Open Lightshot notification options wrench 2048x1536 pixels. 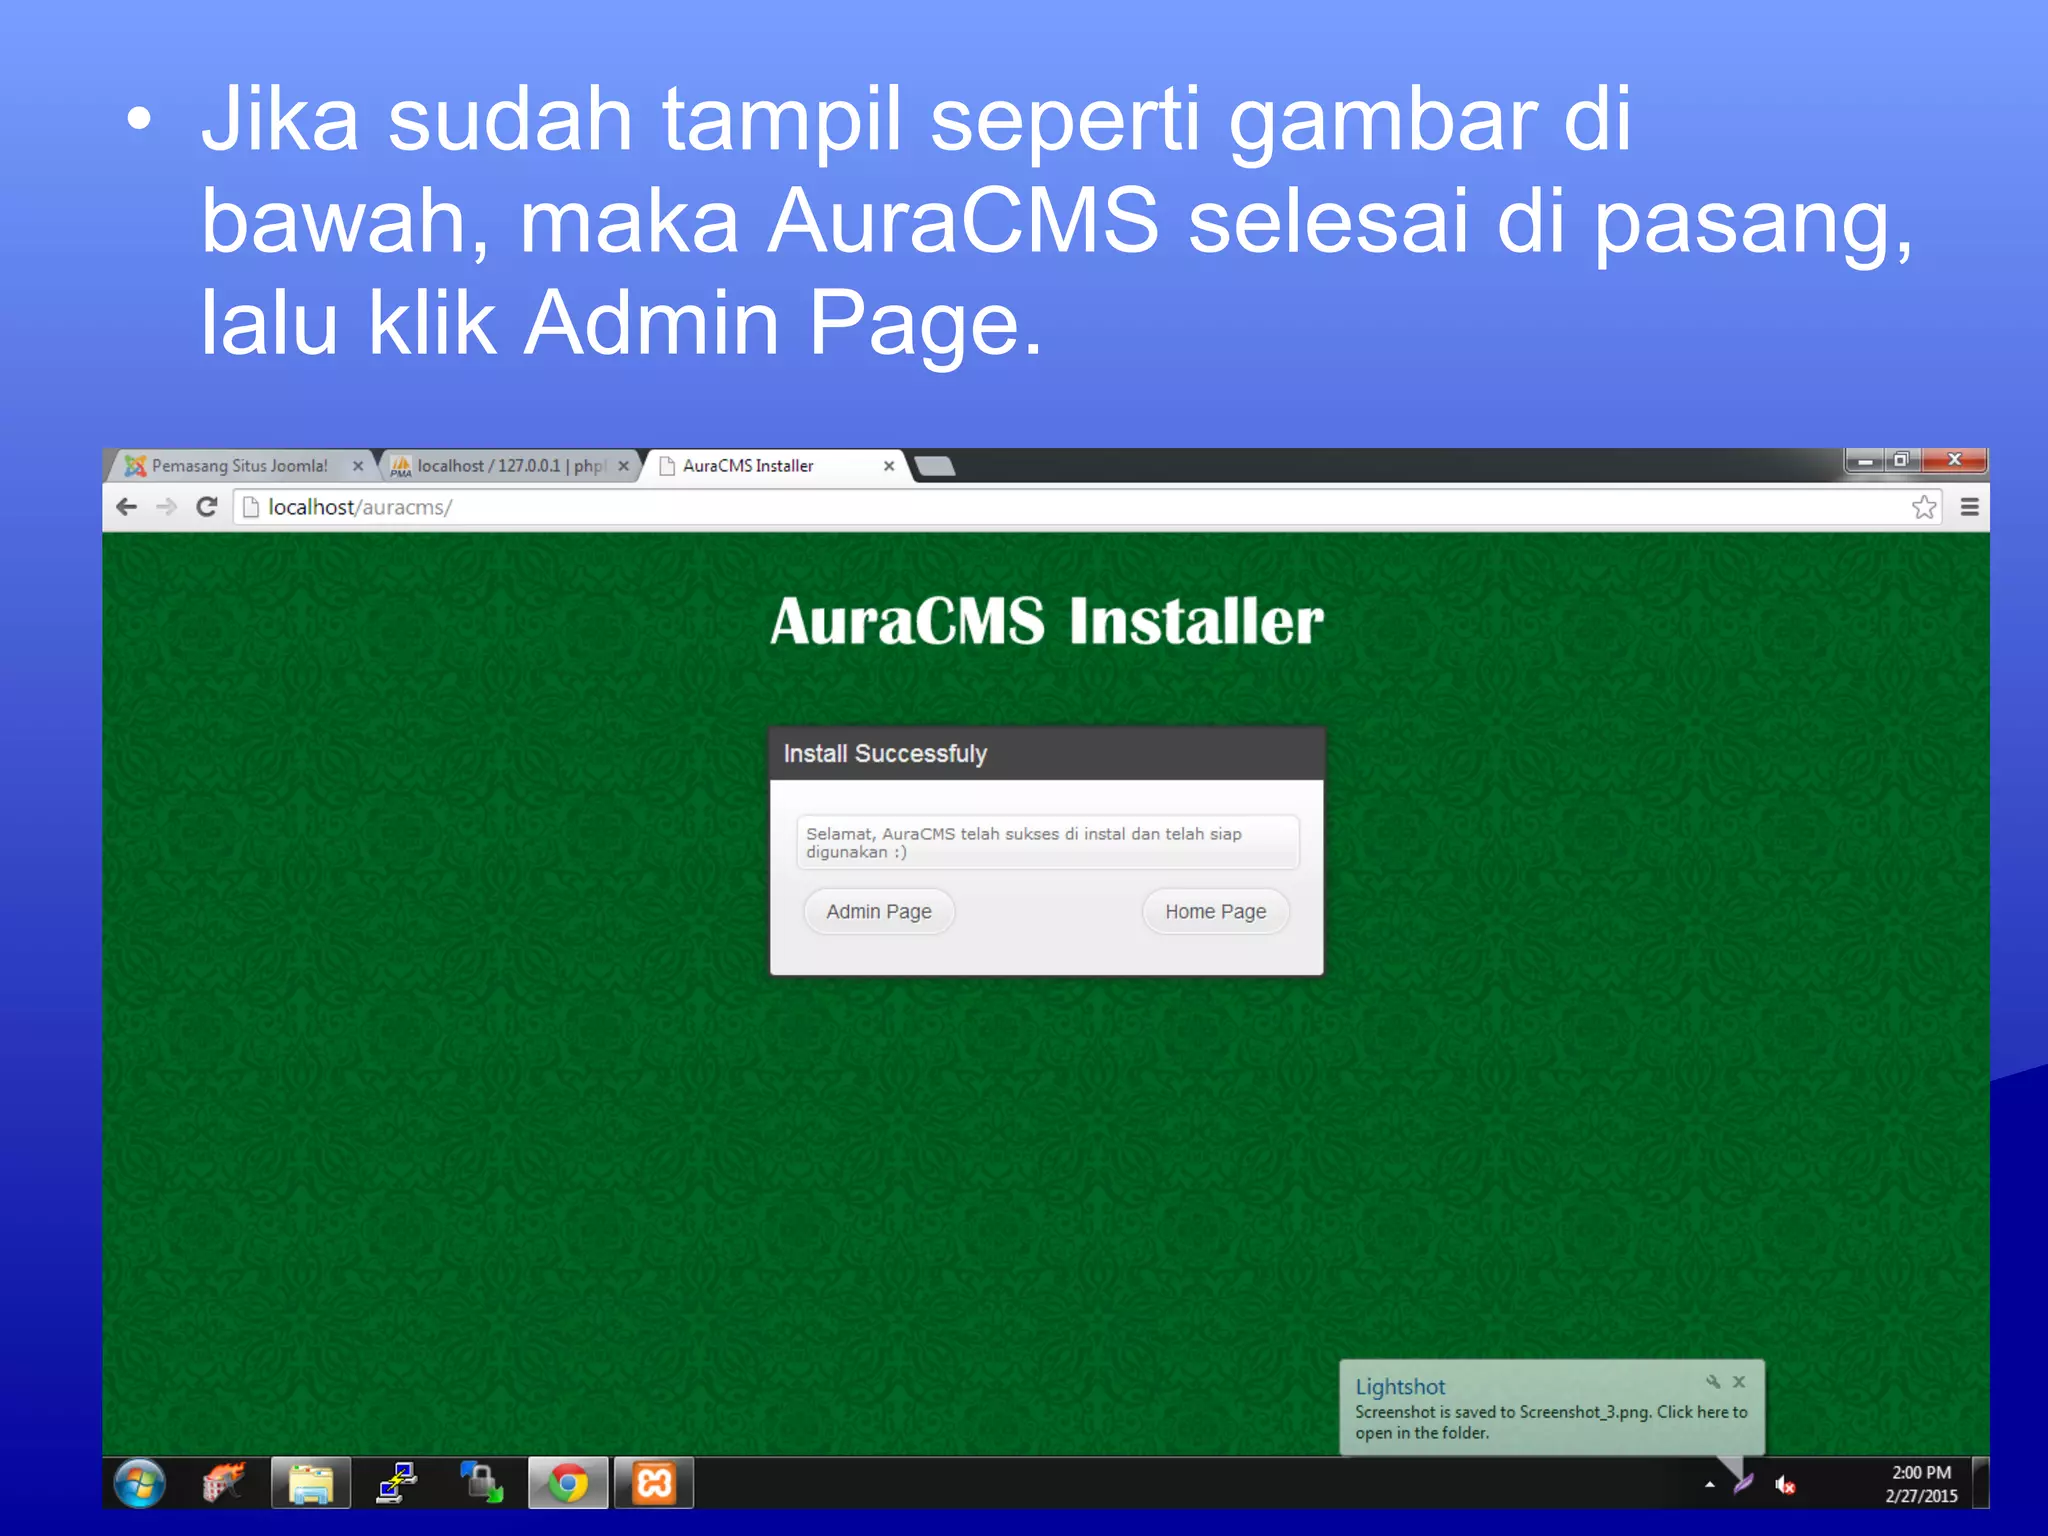tap(1713, 1382)
